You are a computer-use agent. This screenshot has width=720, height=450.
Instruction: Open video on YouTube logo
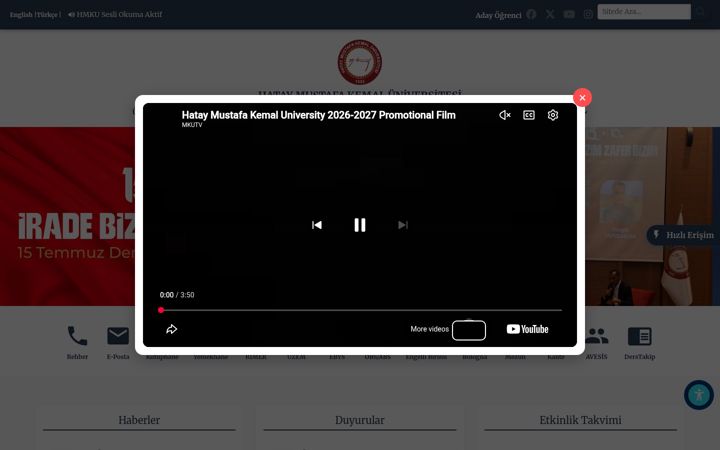click(527, 329)
